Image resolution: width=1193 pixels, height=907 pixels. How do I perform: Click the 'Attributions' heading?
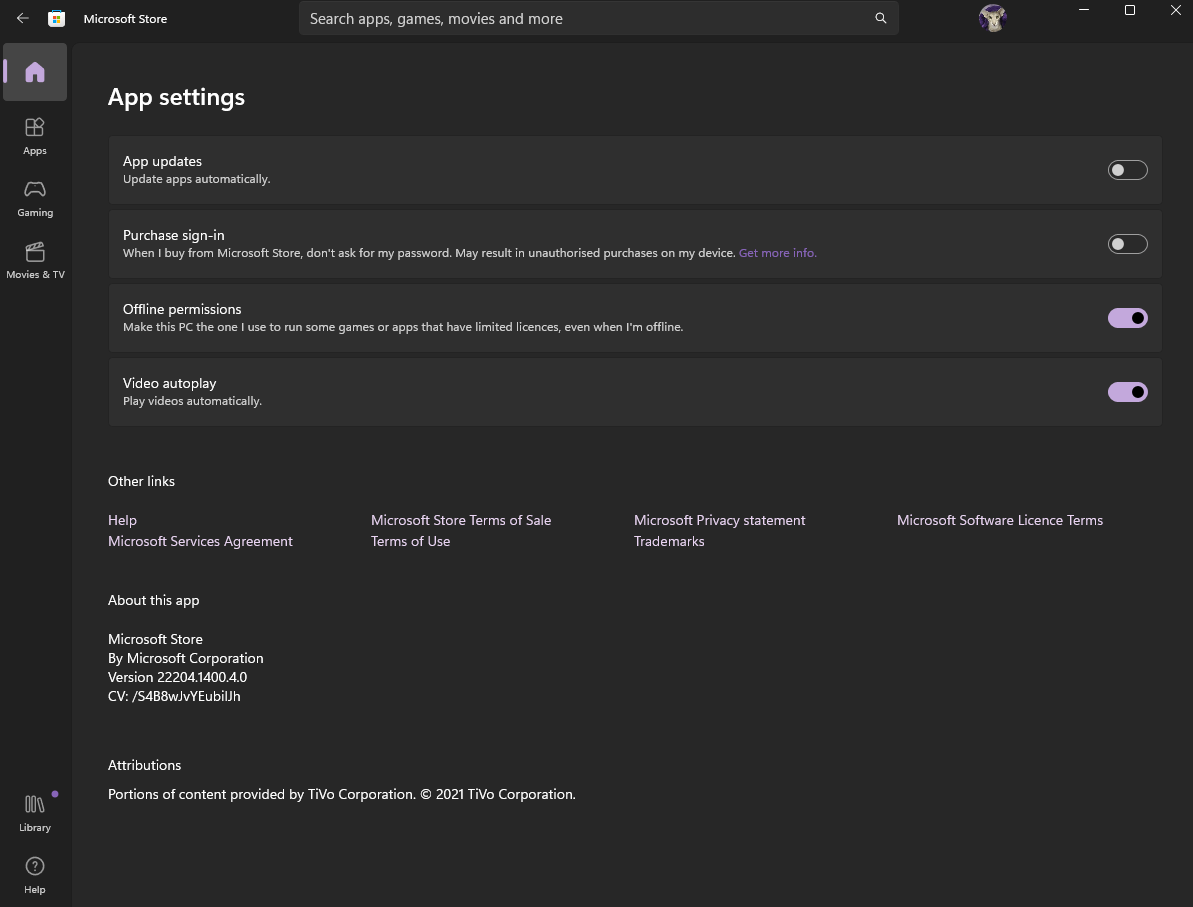145,765
